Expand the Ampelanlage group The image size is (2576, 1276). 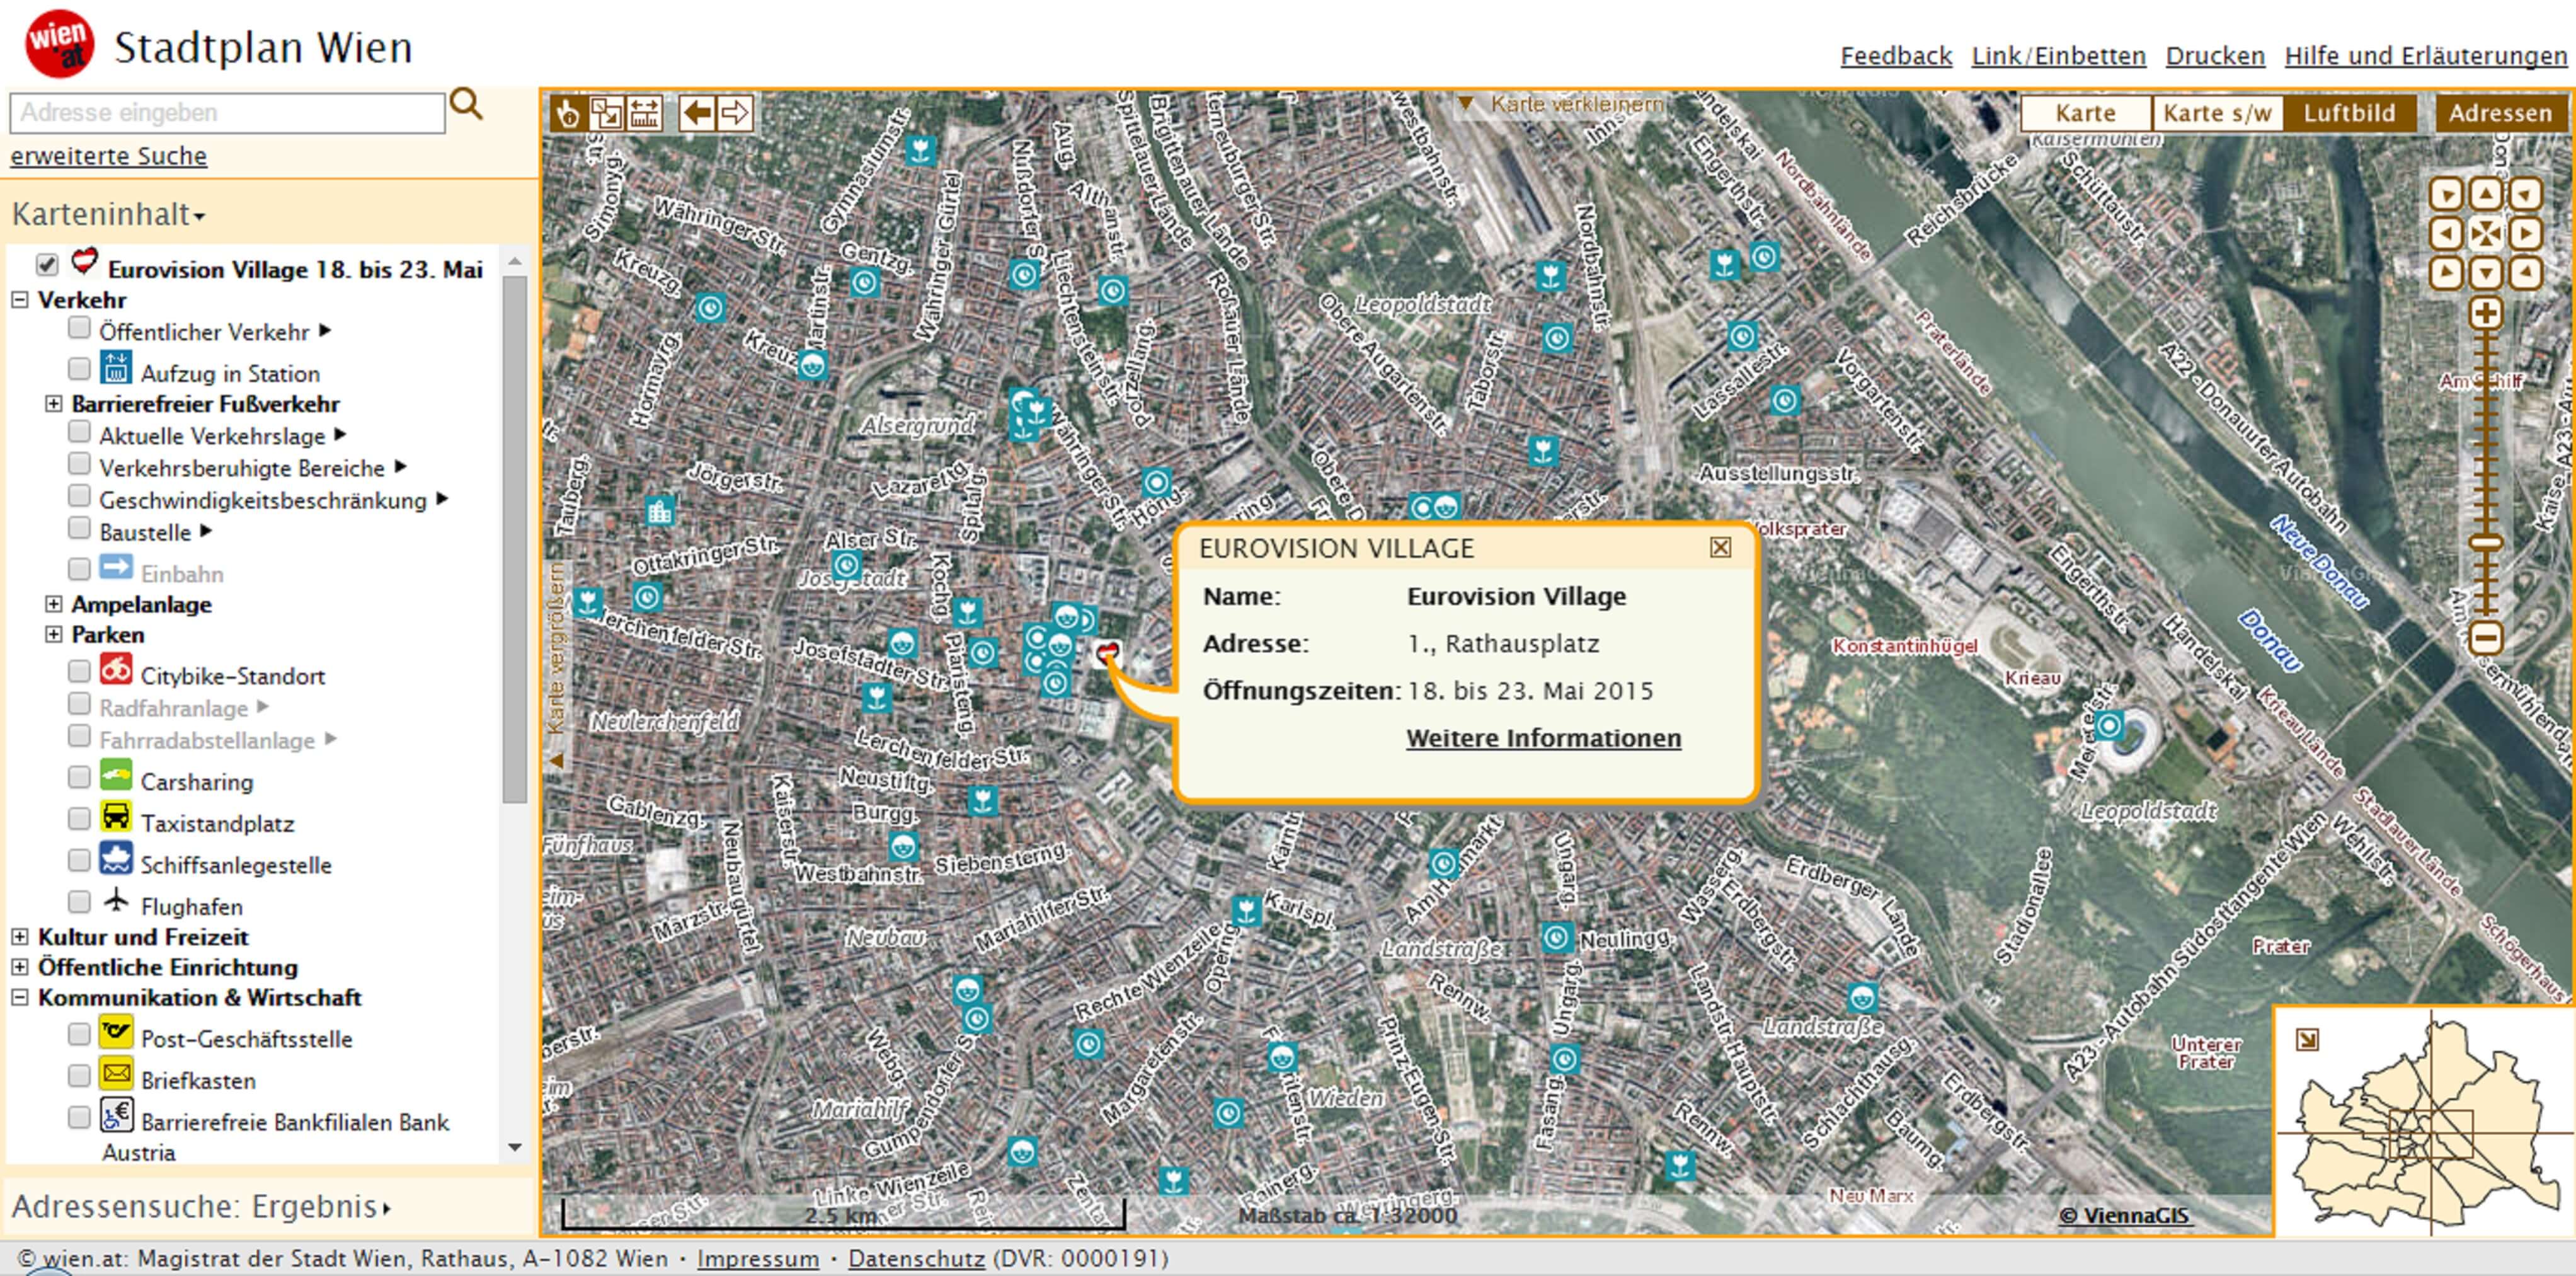tap(53, 604)
